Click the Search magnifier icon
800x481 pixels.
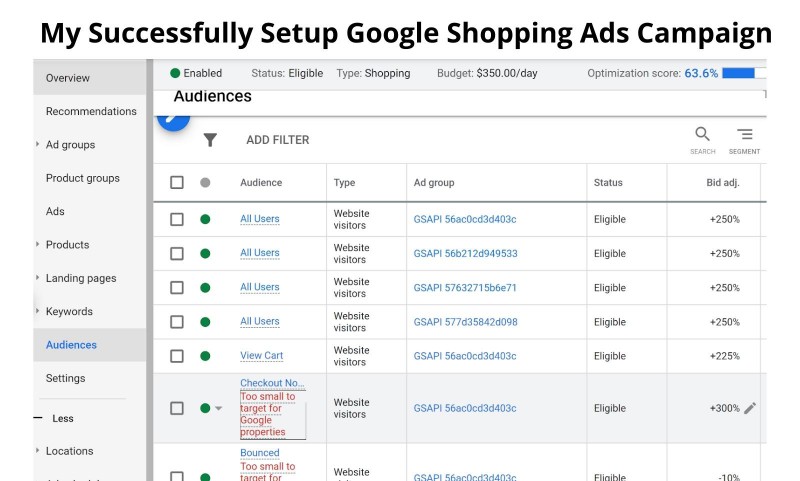tap(703, 134)
